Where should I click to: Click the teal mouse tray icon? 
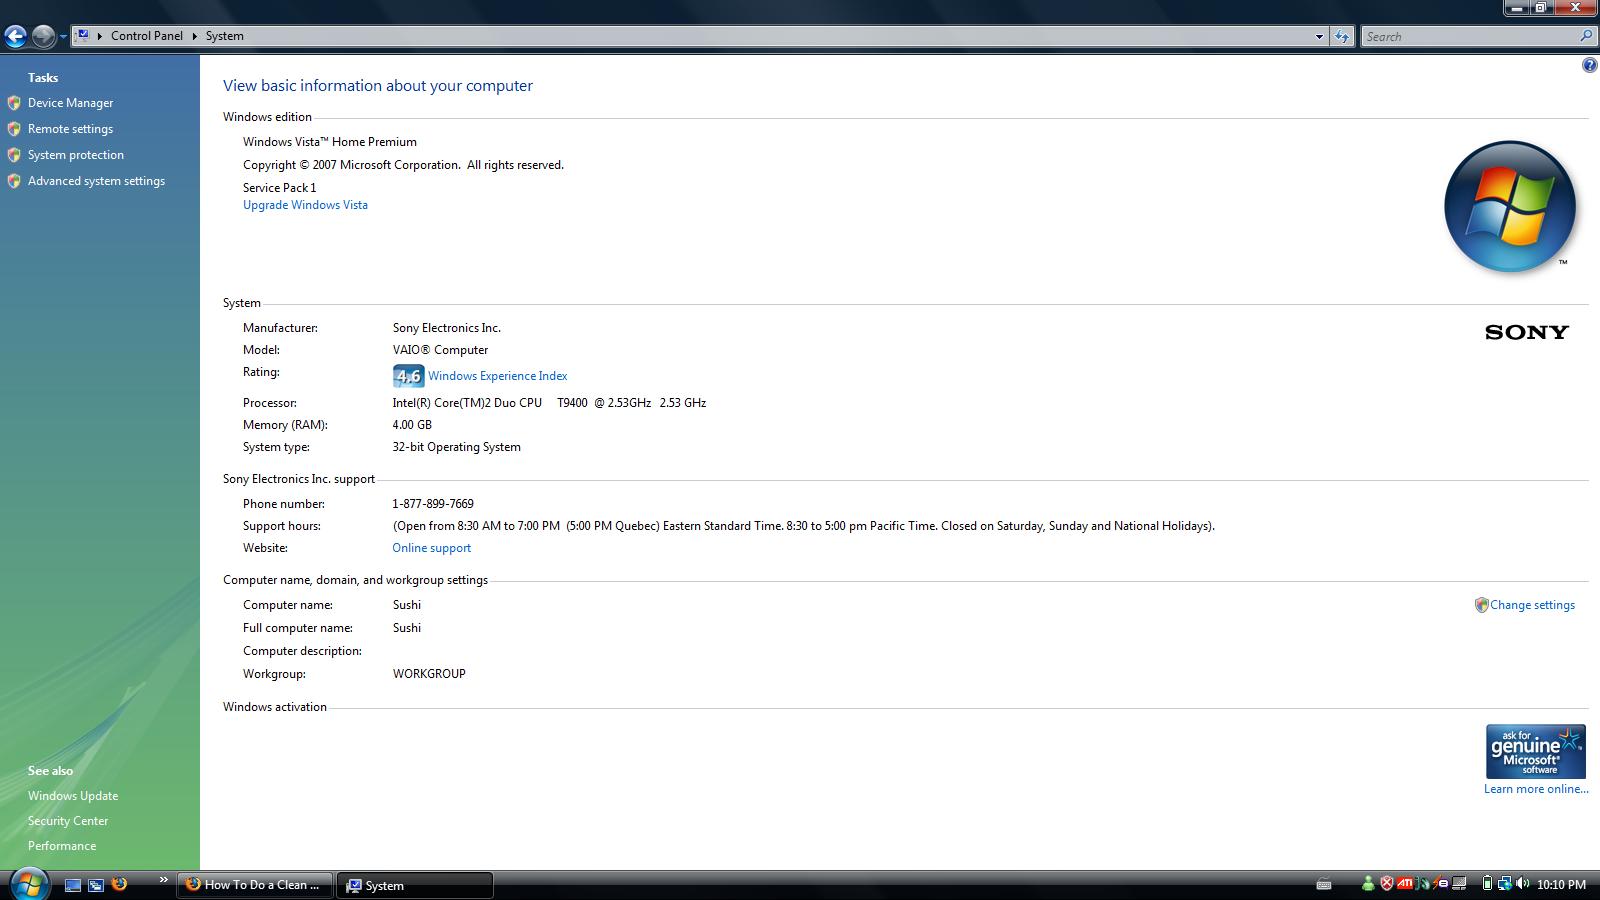point(1423,884)
